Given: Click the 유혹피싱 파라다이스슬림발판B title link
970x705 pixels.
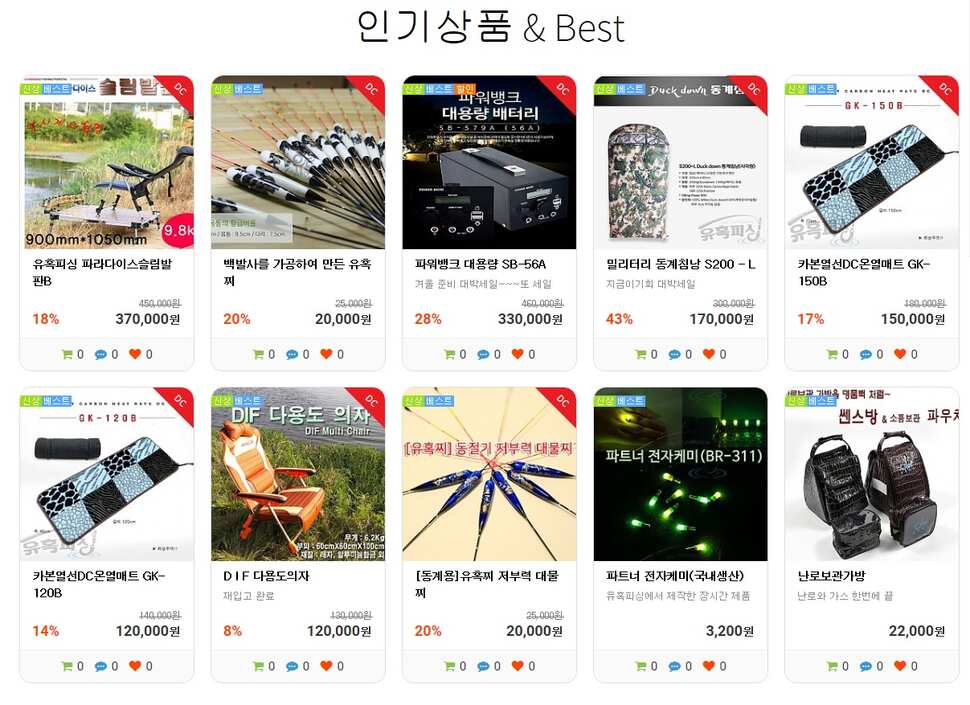Looking at the screenshot, I should pos(102,272).
